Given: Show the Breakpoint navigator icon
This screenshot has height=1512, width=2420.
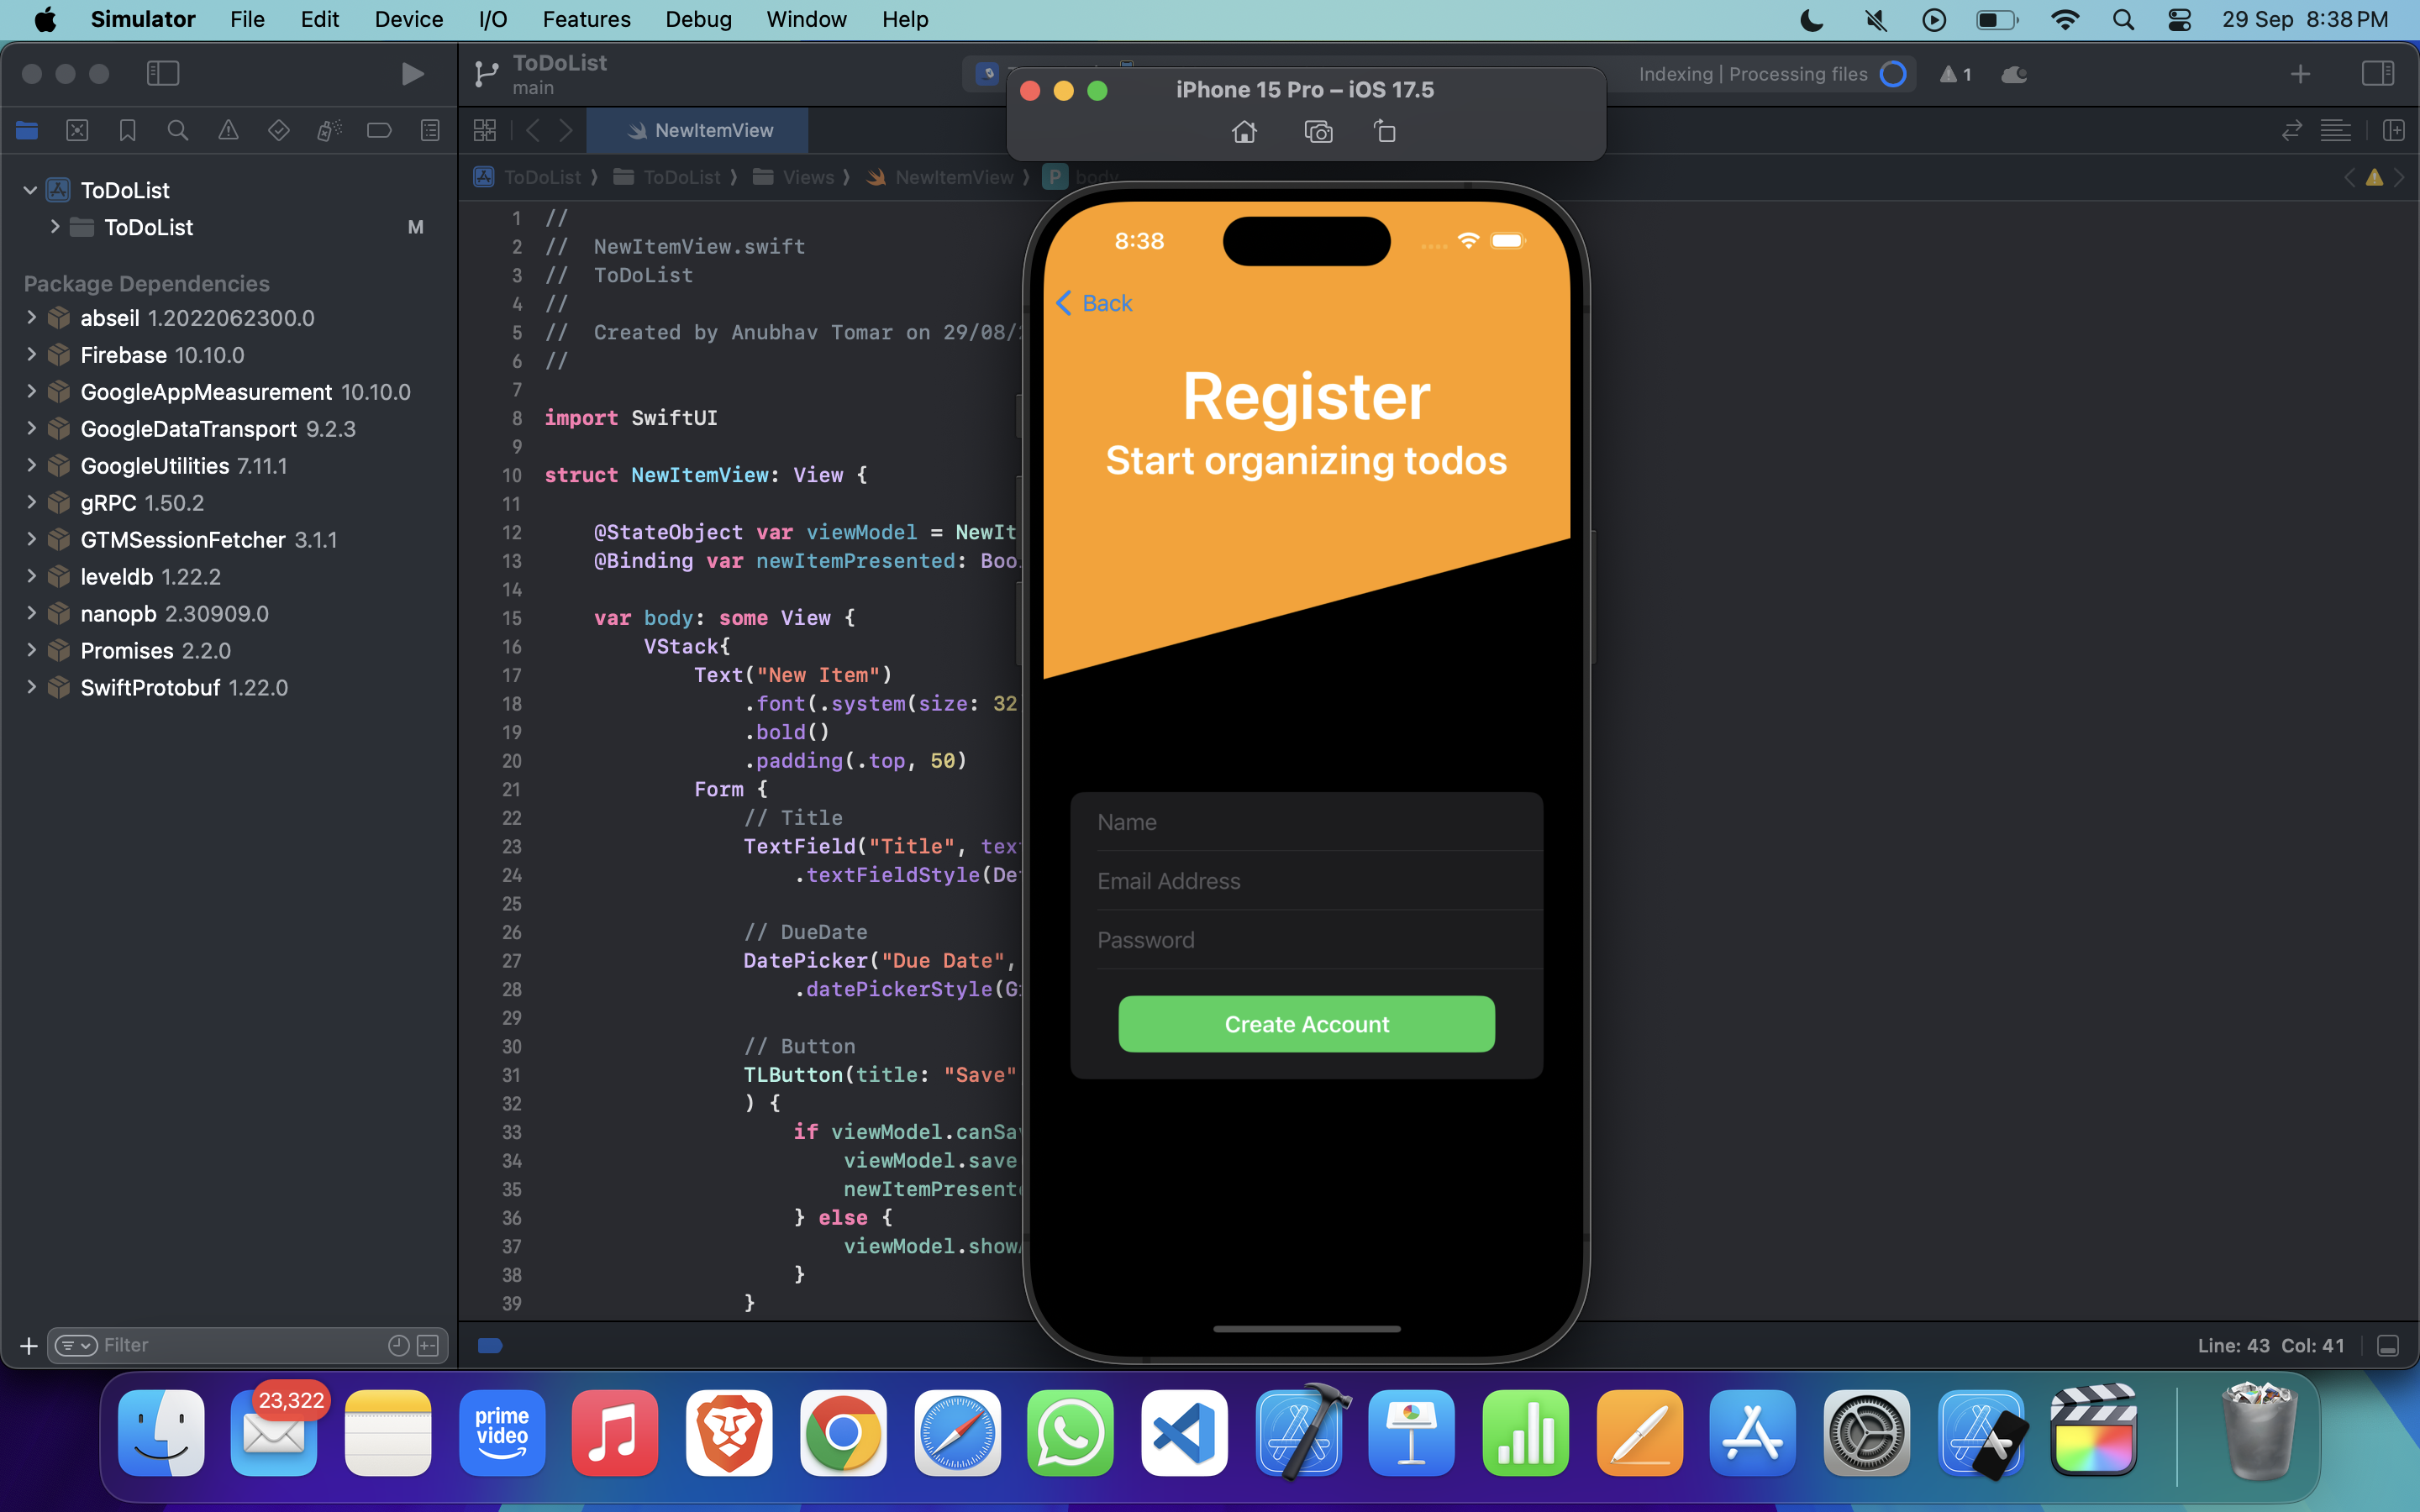Looking at the screenshot, I should [379, 130].
